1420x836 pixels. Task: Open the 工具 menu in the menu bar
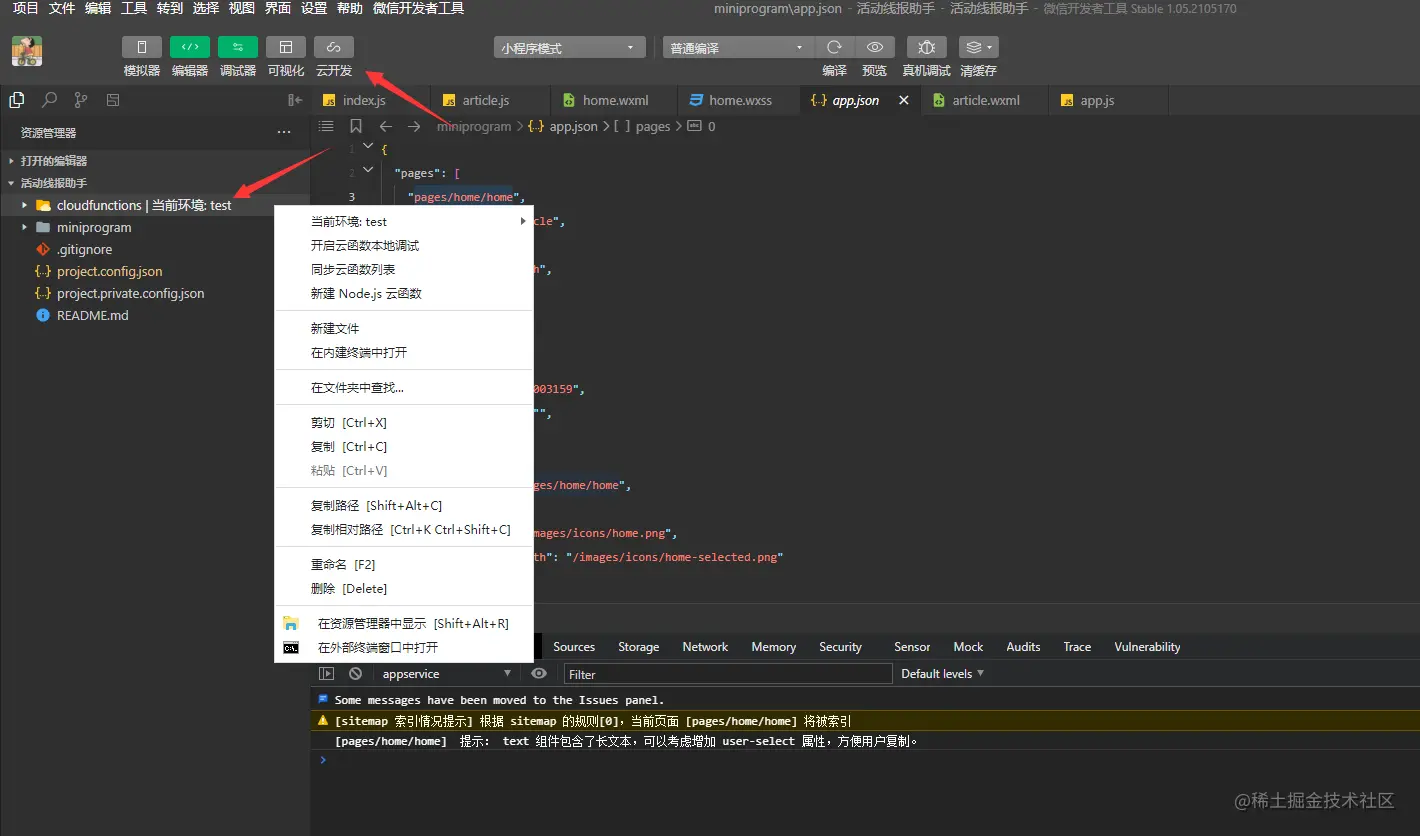(134, 8)
